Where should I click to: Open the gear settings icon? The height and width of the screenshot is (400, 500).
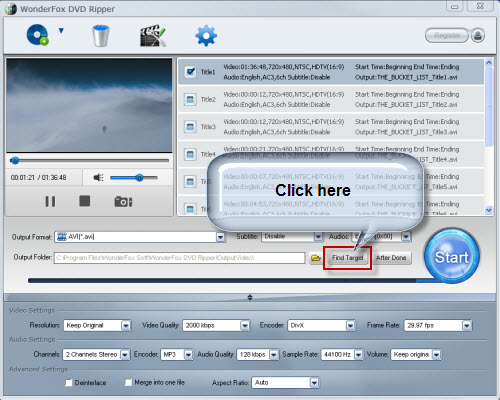[206, 35]
